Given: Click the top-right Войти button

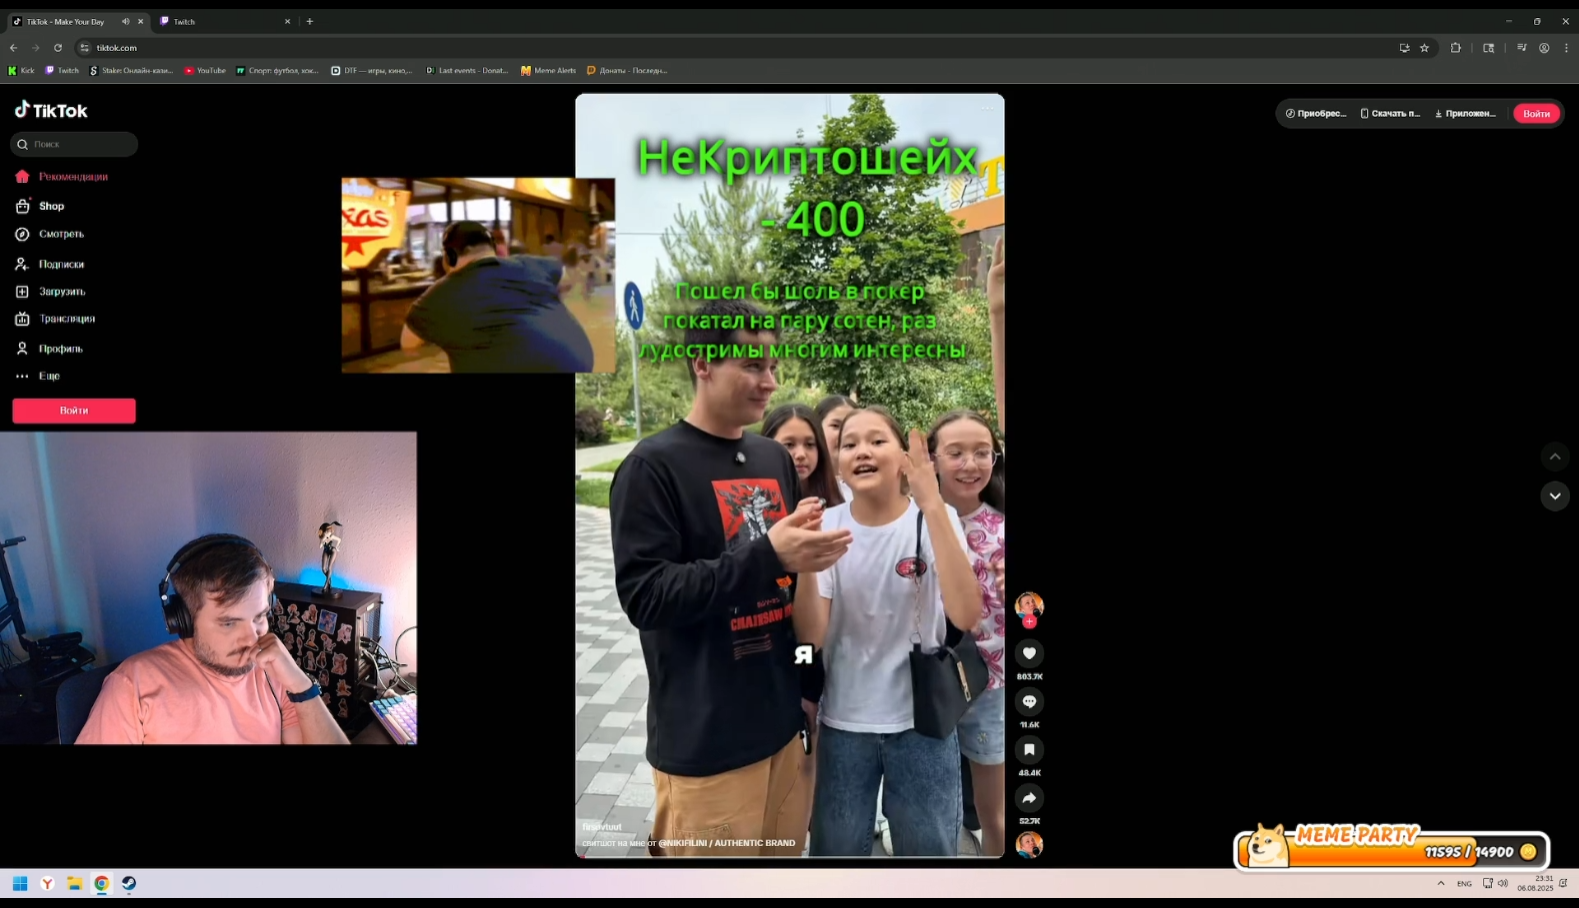Looking at the screenshot, I should [1536, 113].
